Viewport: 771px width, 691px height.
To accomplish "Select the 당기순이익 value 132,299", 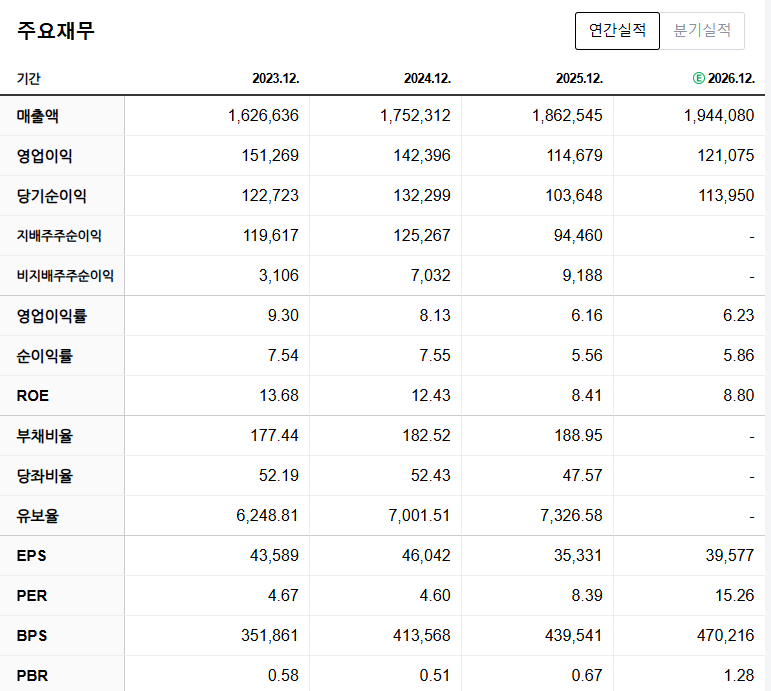I will click(422, 195).
